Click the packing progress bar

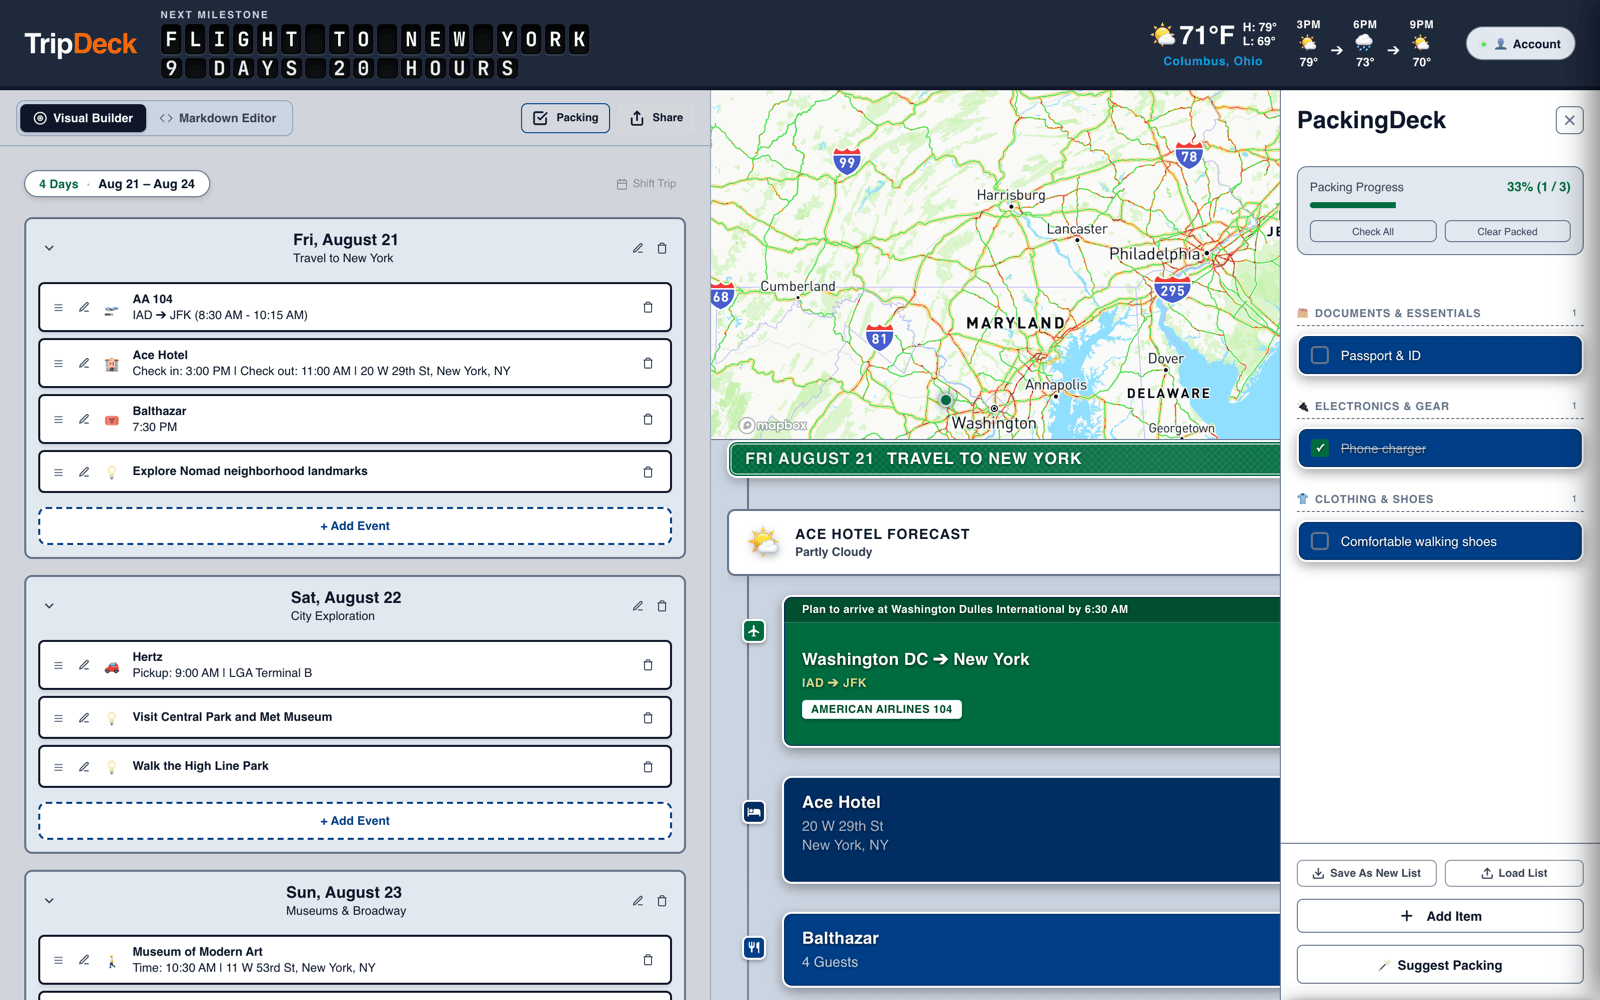tap(1440, 205)
